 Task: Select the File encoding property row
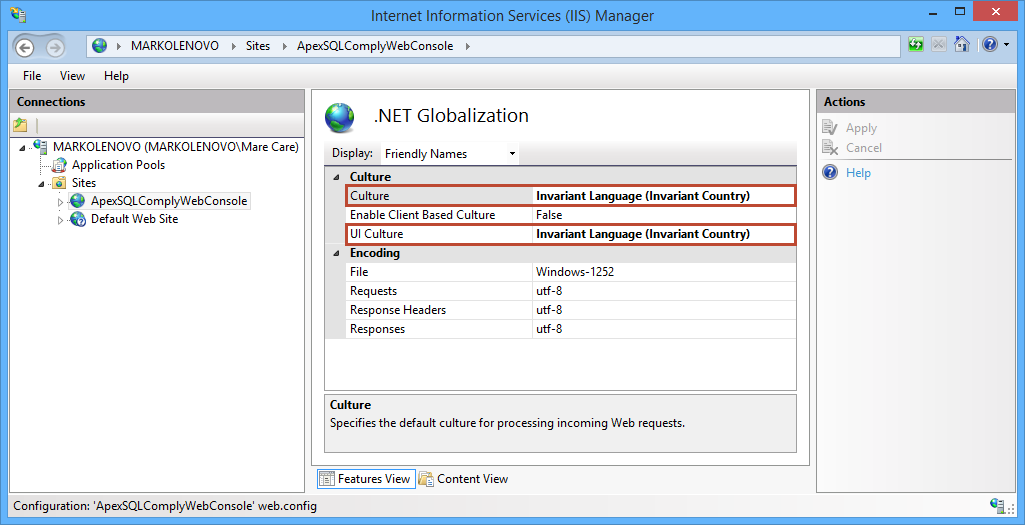coord(571,271)
